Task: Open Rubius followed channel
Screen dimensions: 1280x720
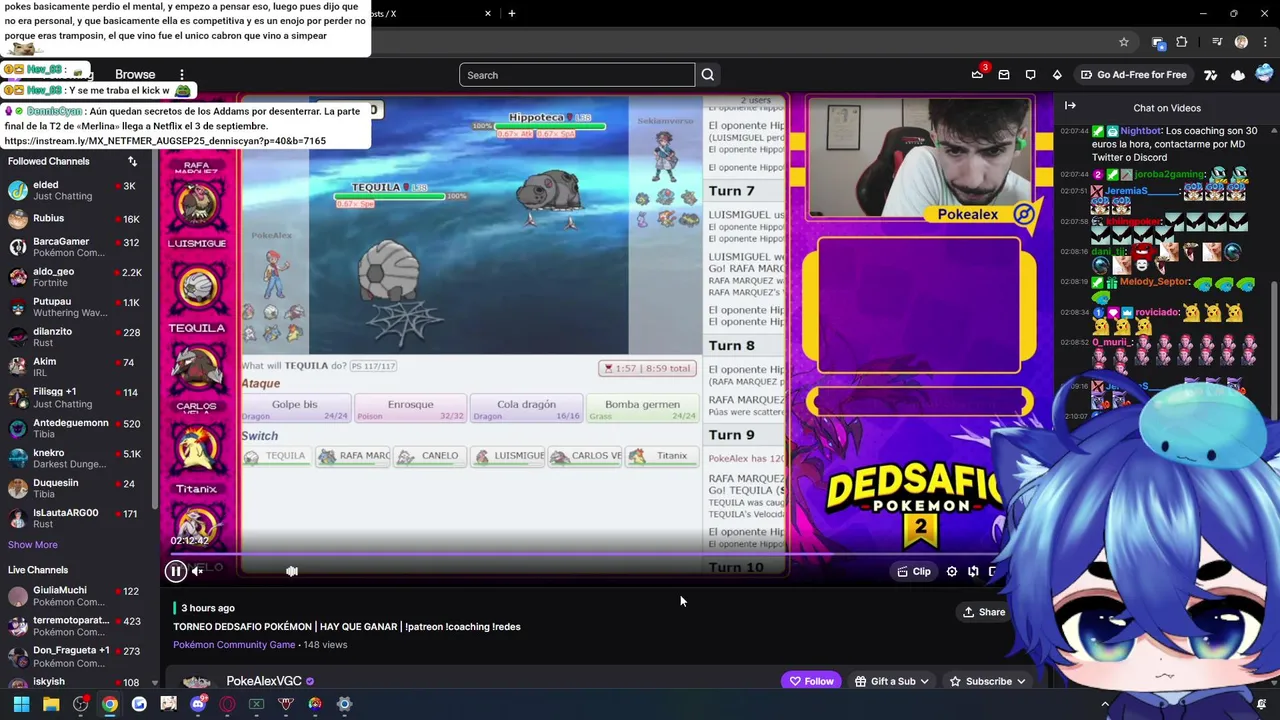Action: point(77,219)
